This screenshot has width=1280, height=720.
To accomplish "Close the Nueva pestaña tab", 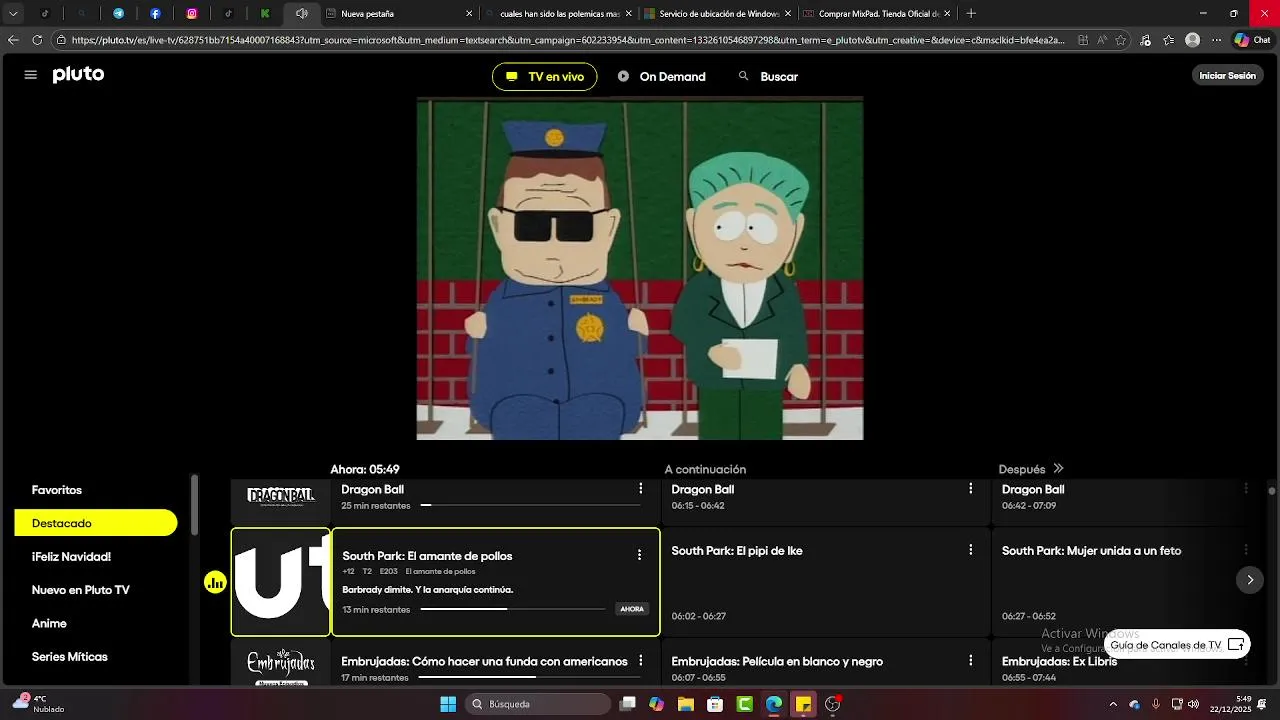I will pyautogui.click(x=469, y=14).
